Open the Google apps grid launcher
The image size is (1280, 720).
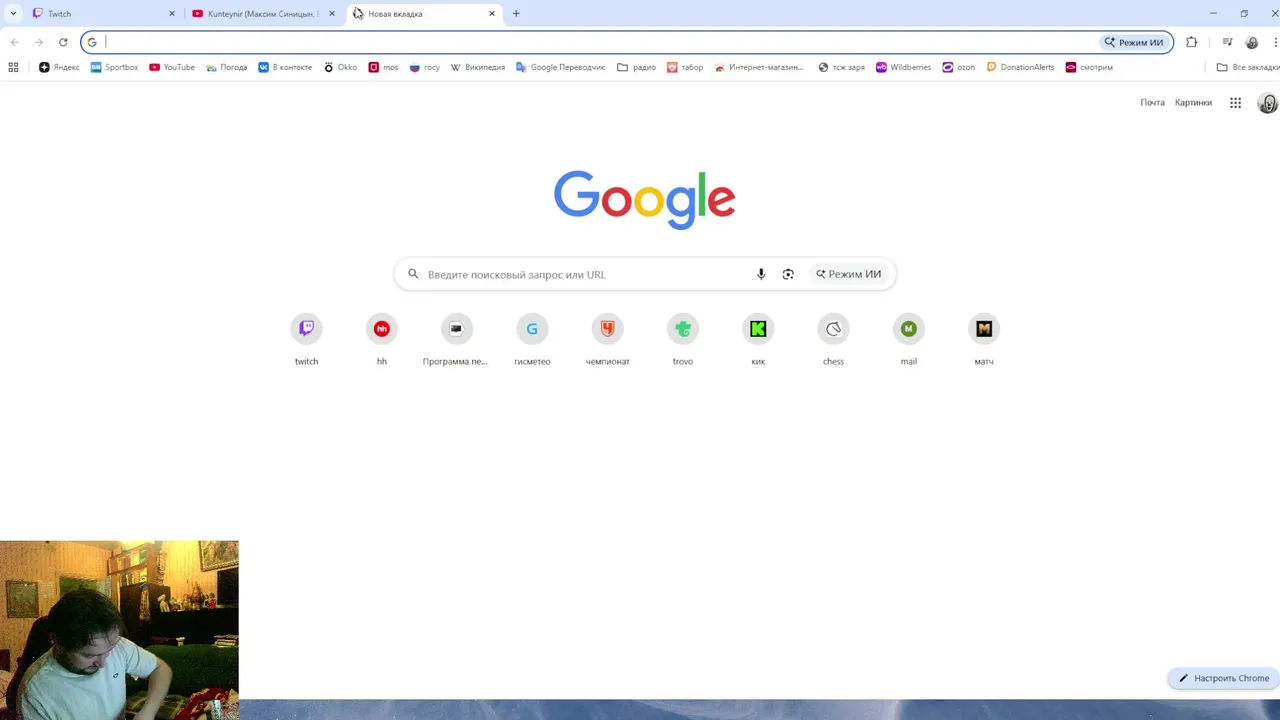1235,103
